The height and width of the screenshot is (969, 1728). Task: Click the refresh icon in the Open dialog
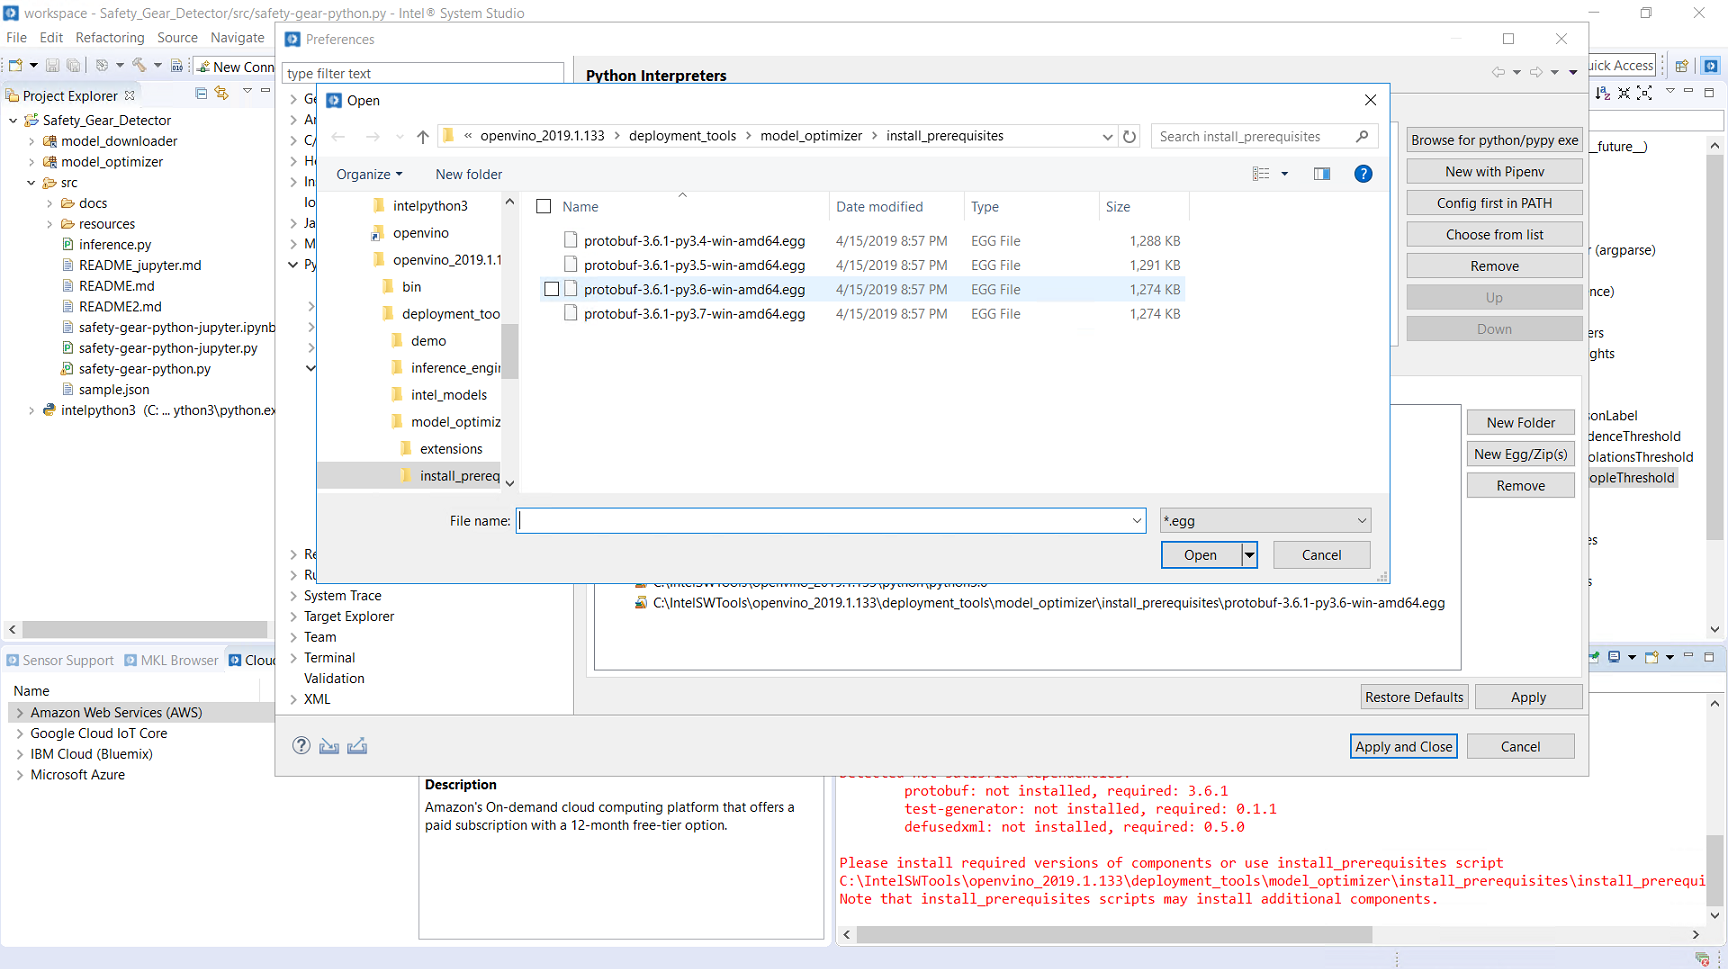(1130, 137)
